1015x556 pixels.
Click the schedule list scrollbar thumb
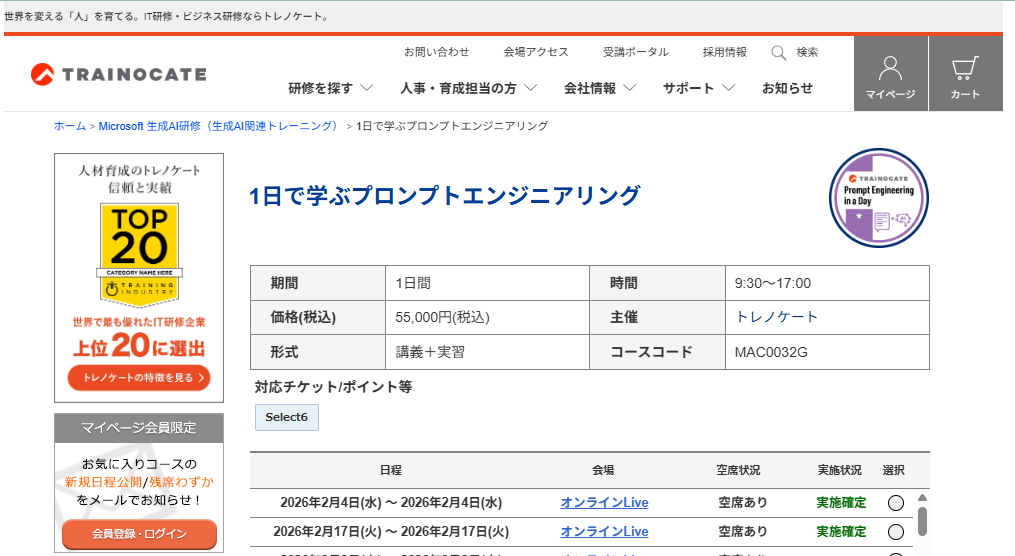pyautogui.click(x=922, y=522)
